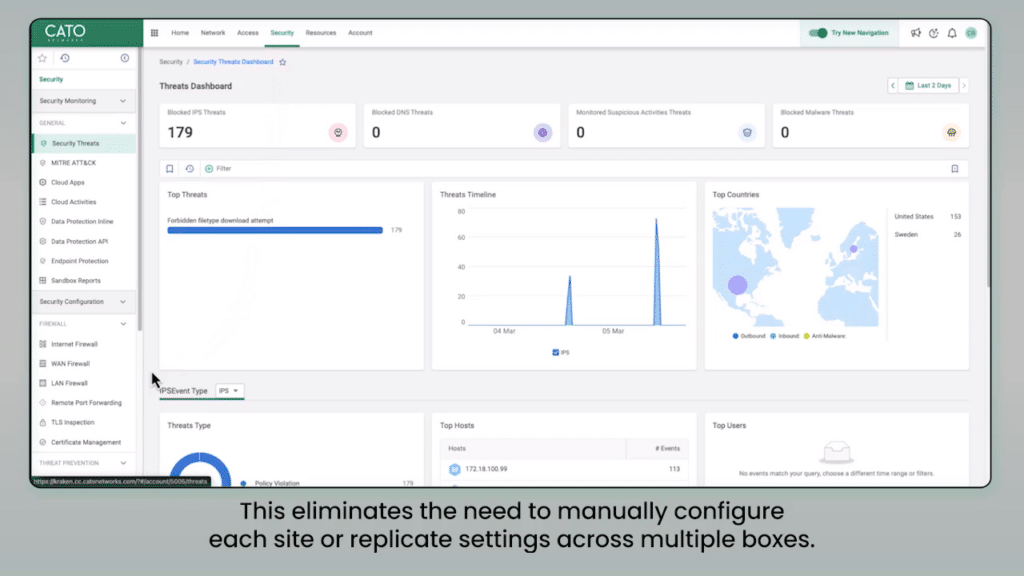Click the Forbidden filetype download progress bar

275,230
